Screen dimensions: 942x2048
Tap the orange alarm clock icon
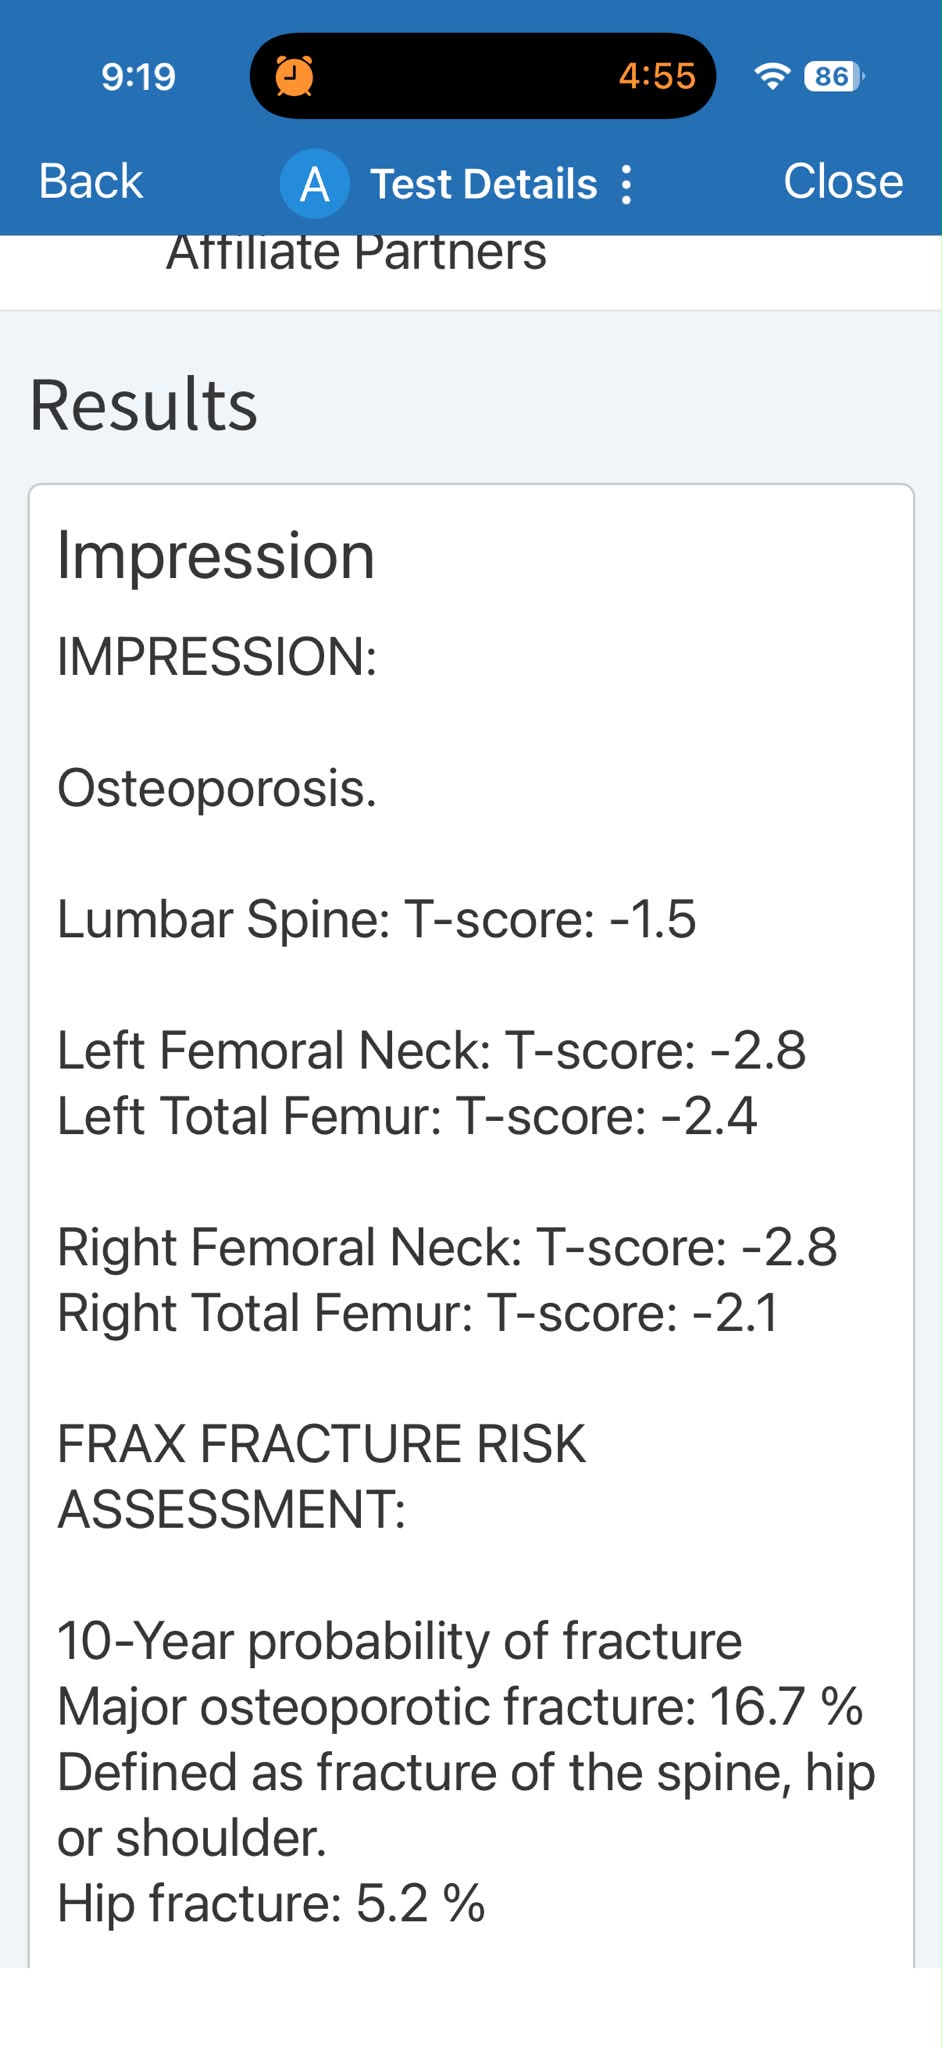pos(294,76)
